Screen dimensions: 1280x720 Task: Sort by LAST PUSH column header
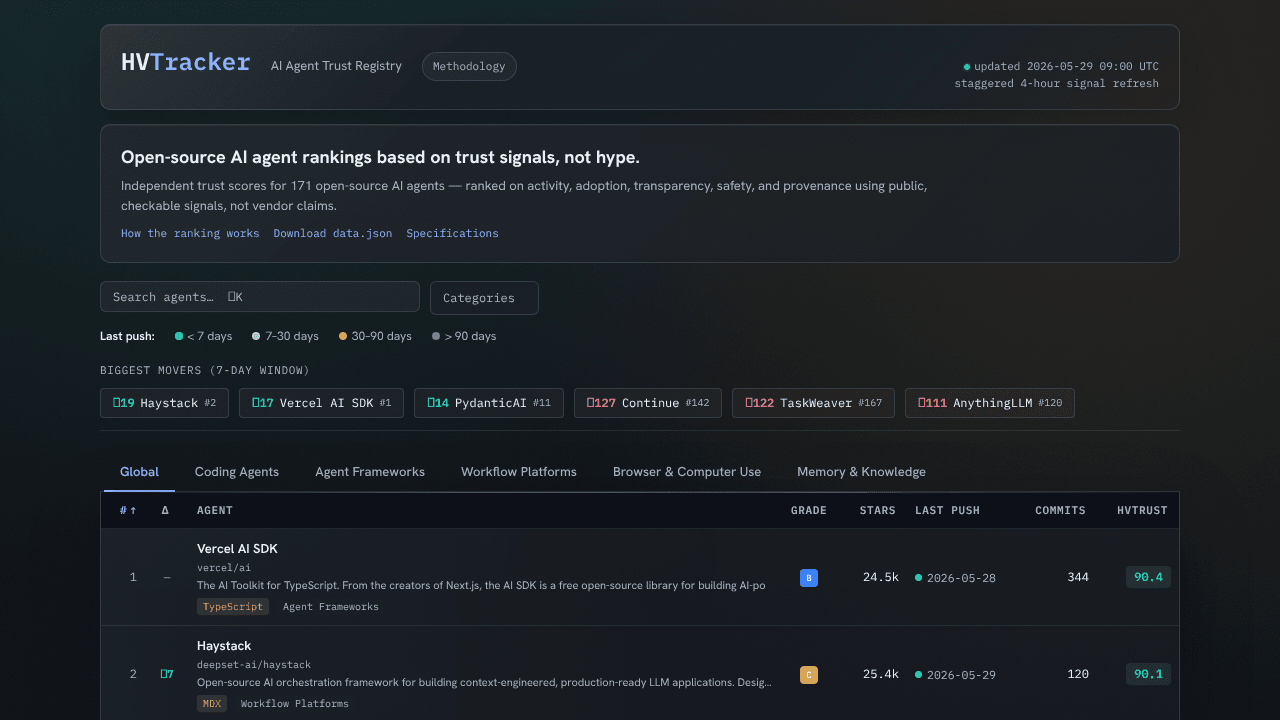947,510
